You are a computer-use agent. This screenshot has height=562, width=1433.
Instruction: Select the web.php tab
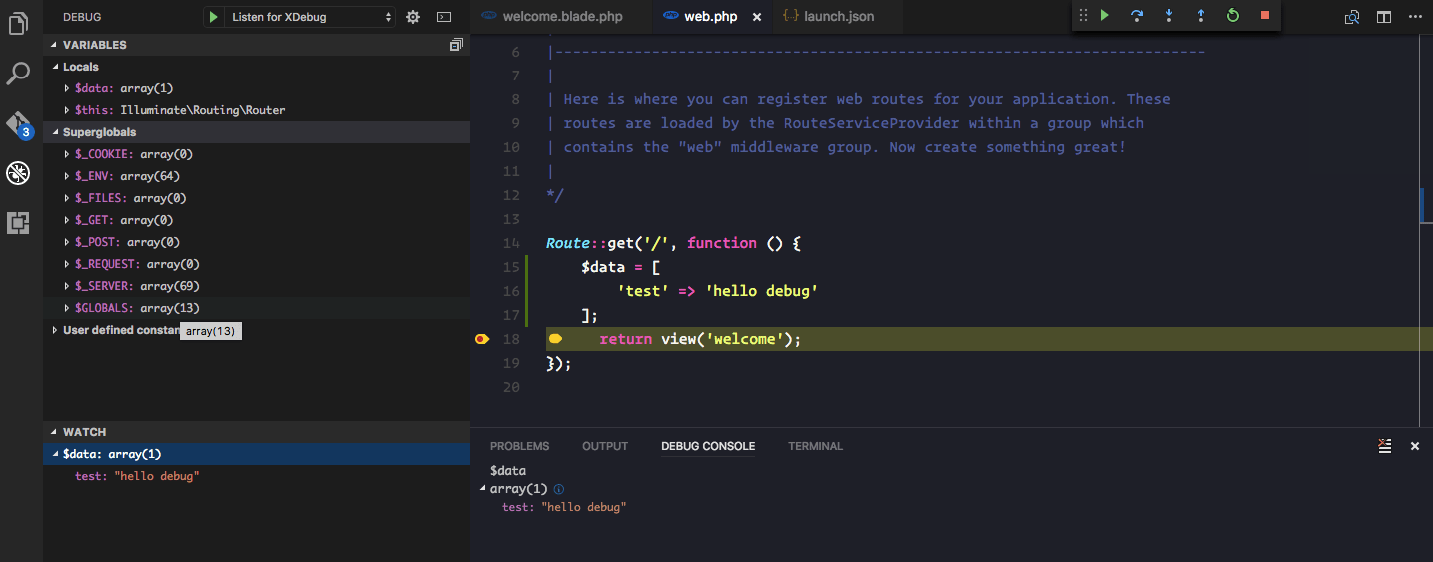pos(710,17)
